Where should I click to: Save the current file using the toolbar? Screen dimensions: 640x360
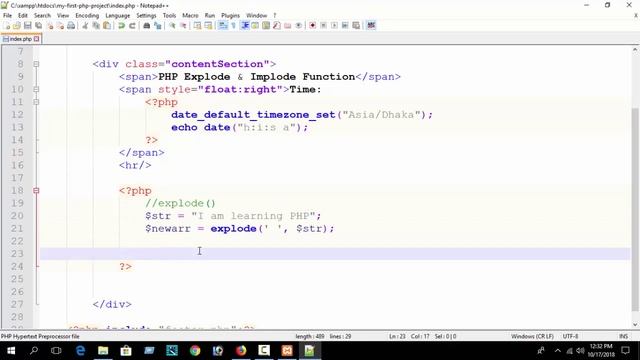pyautogui.click(x=27, y=26)
